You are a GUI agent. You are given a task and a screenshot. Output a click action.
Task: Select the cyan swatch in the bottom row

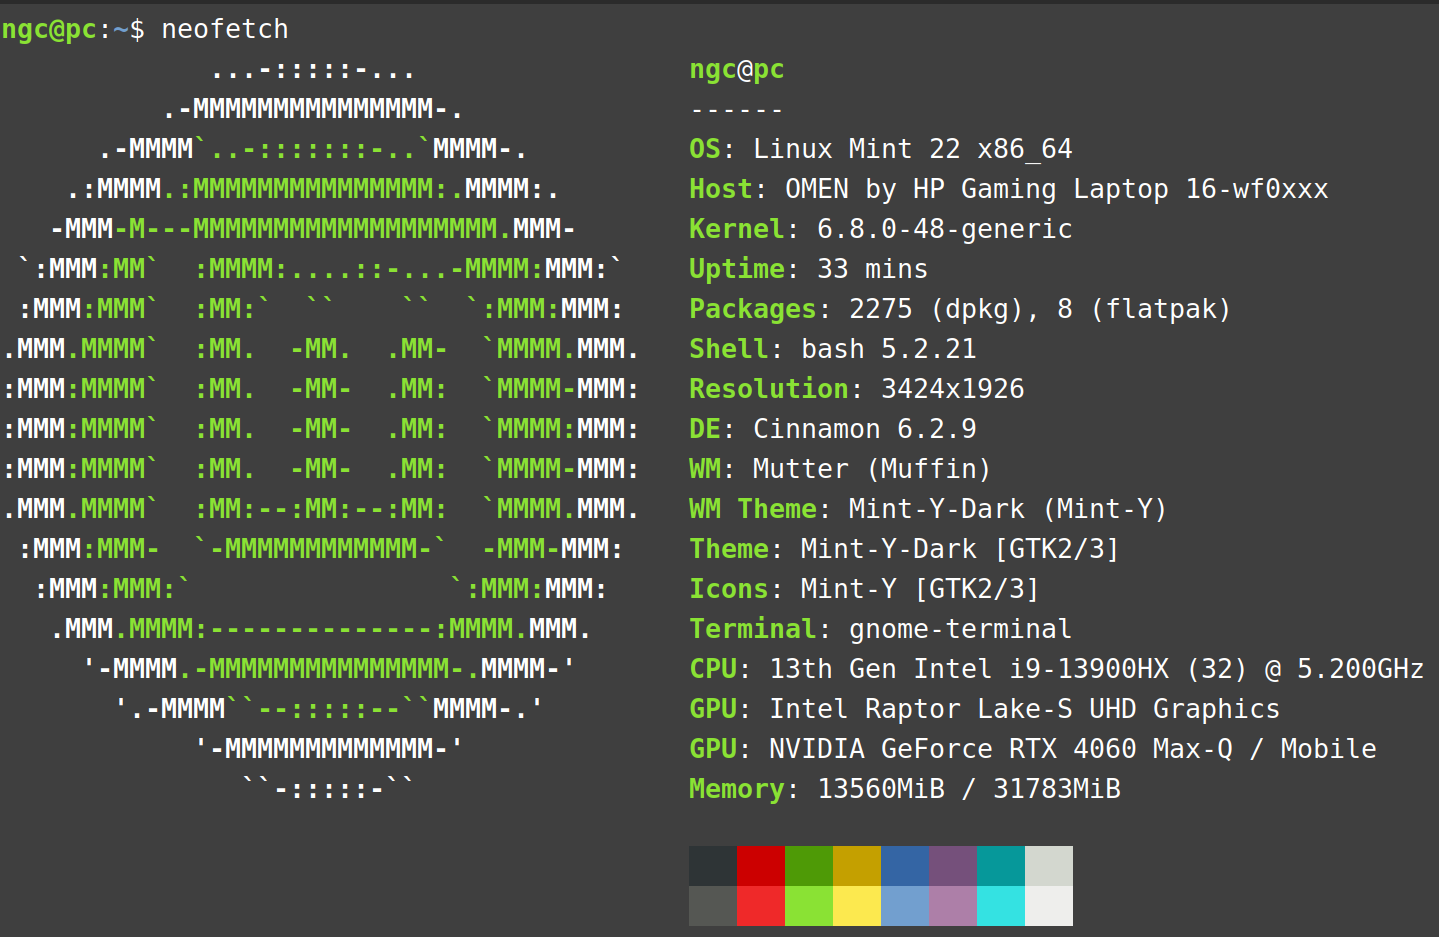(x=1001, y=906)
